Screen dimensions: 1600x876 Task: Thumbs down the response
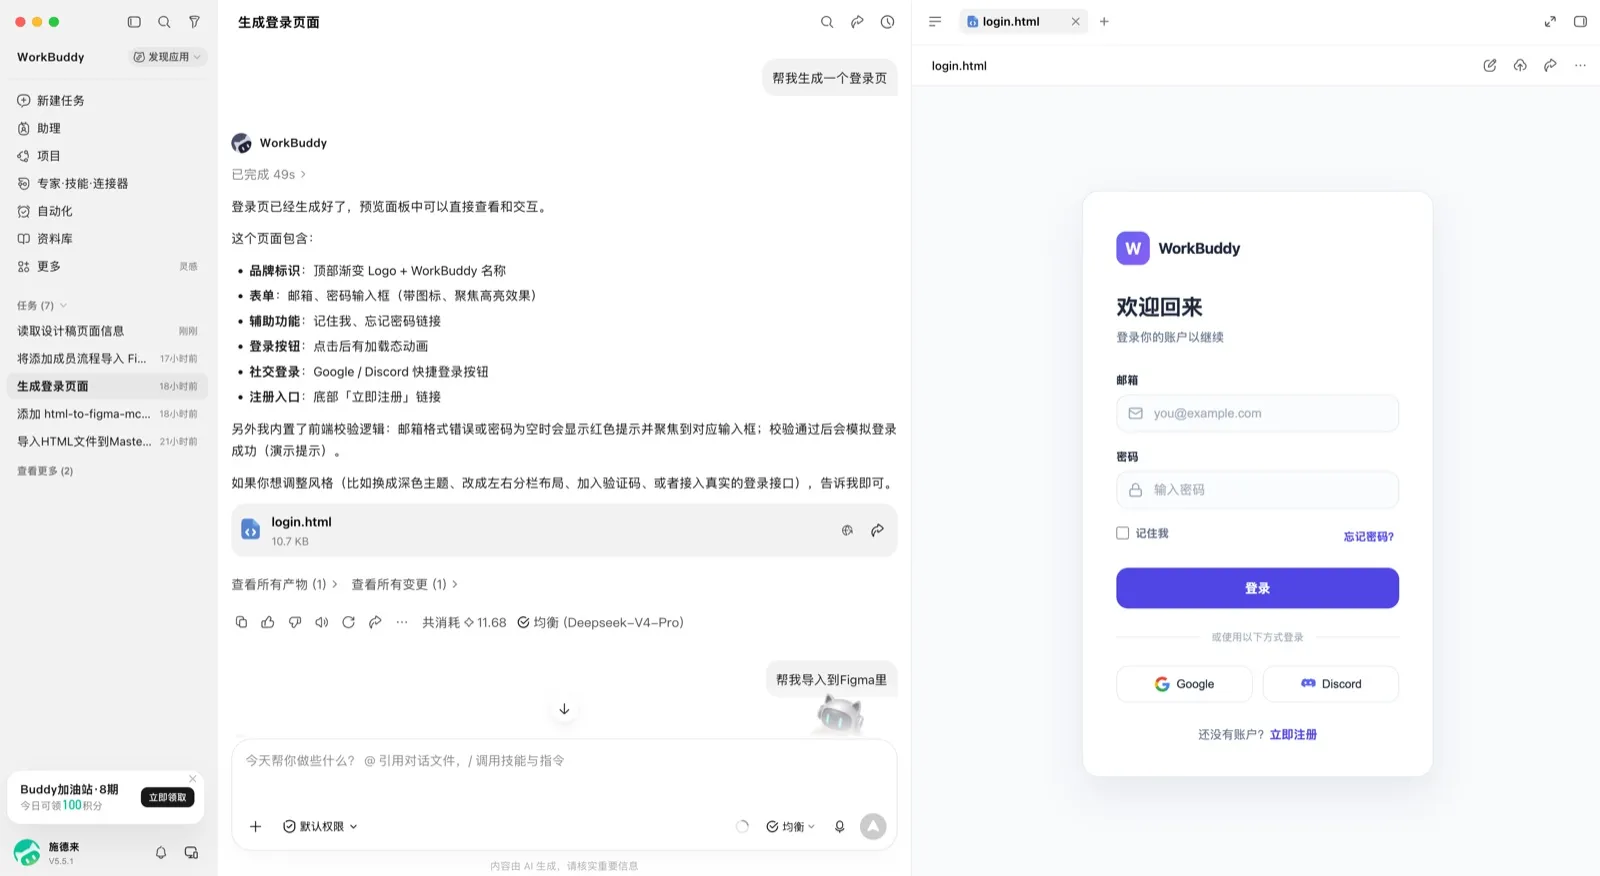295,622
